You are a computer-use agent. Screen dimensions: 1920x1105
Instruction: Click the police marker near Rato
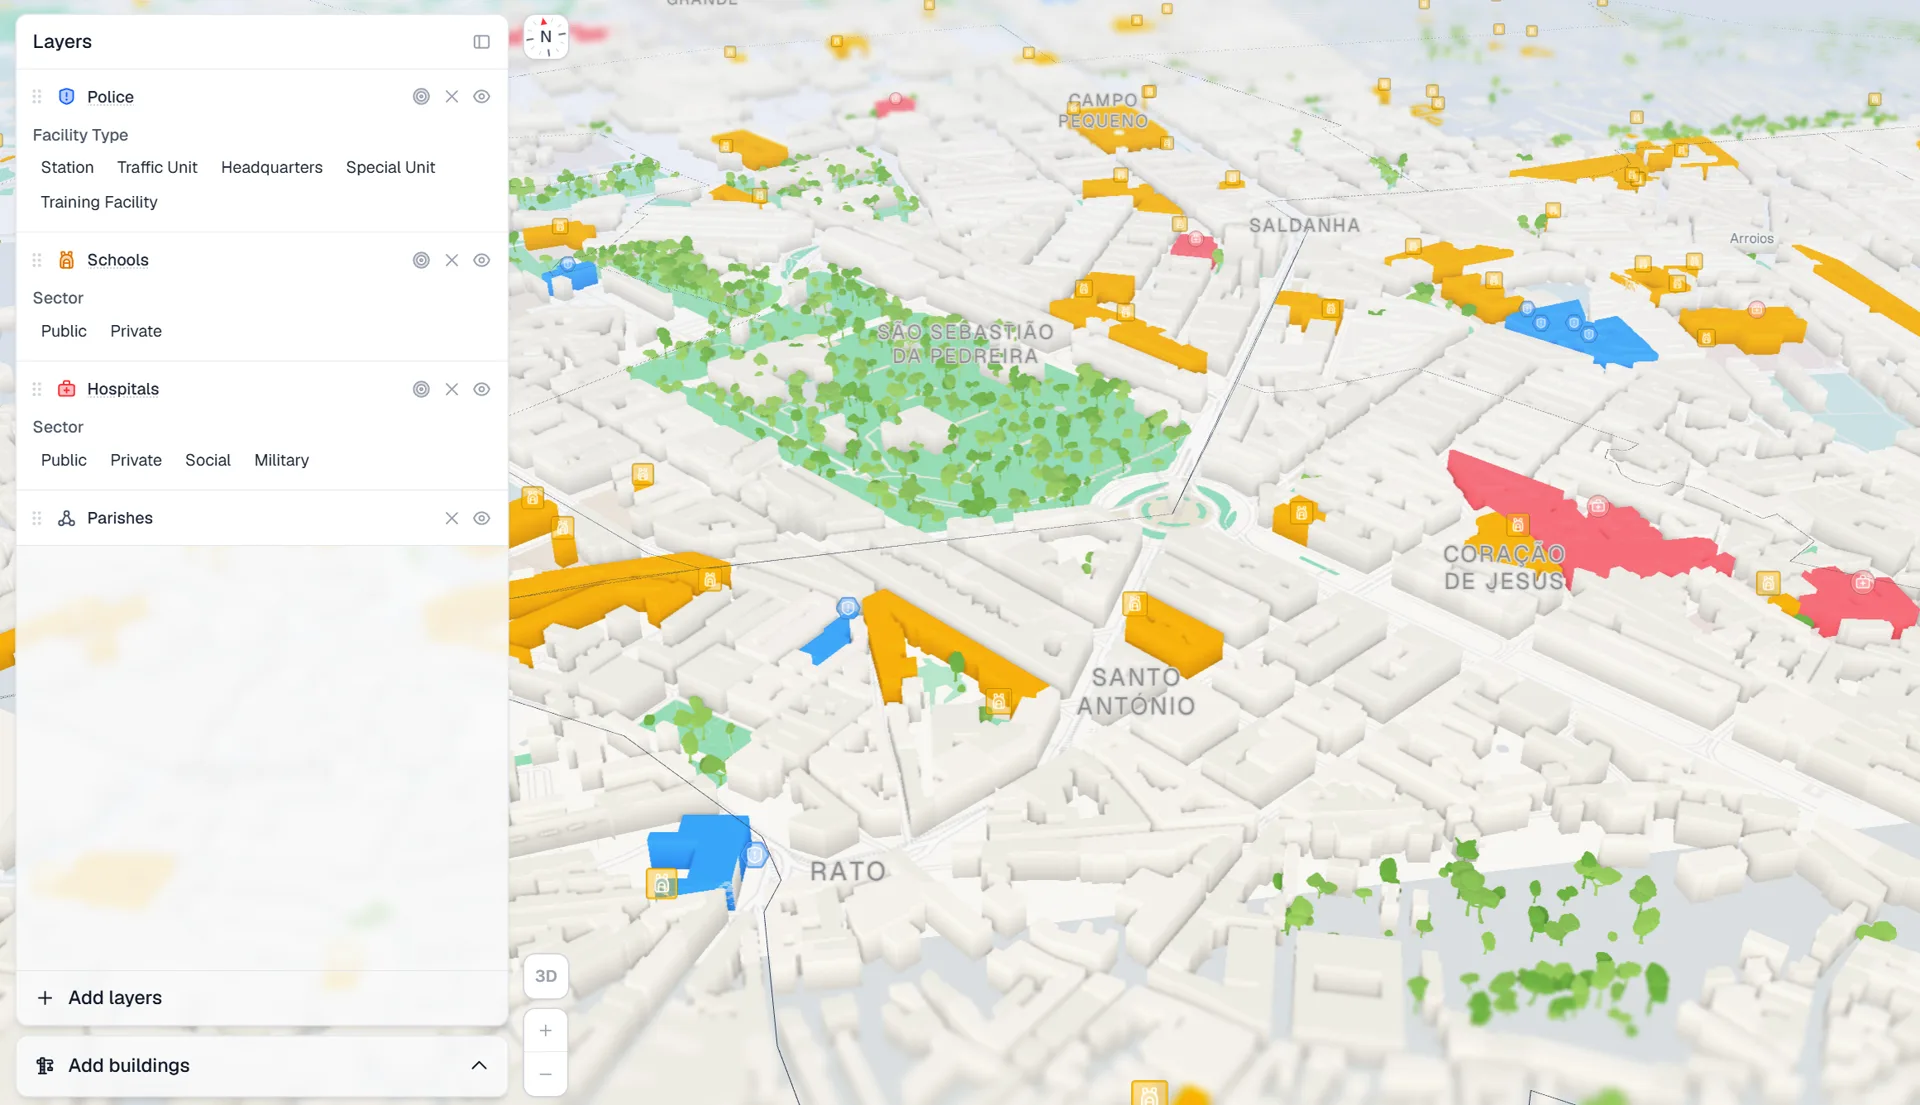756,855
